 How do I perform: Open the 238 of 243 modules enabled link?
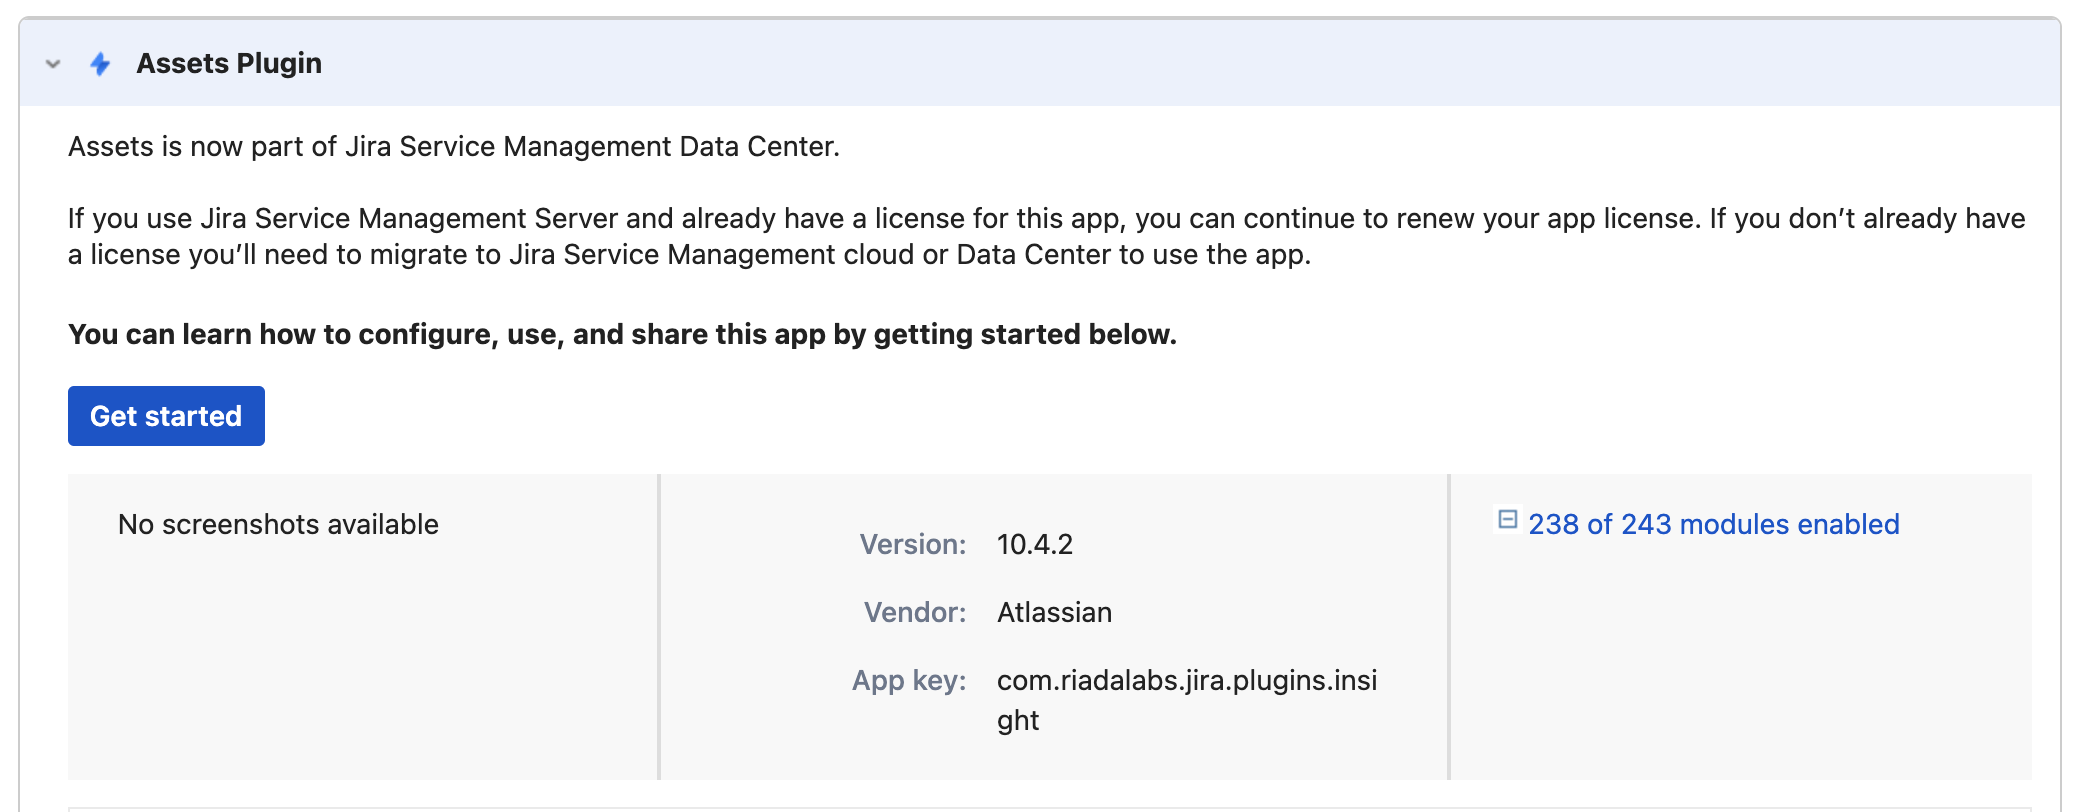point(1713,524)
